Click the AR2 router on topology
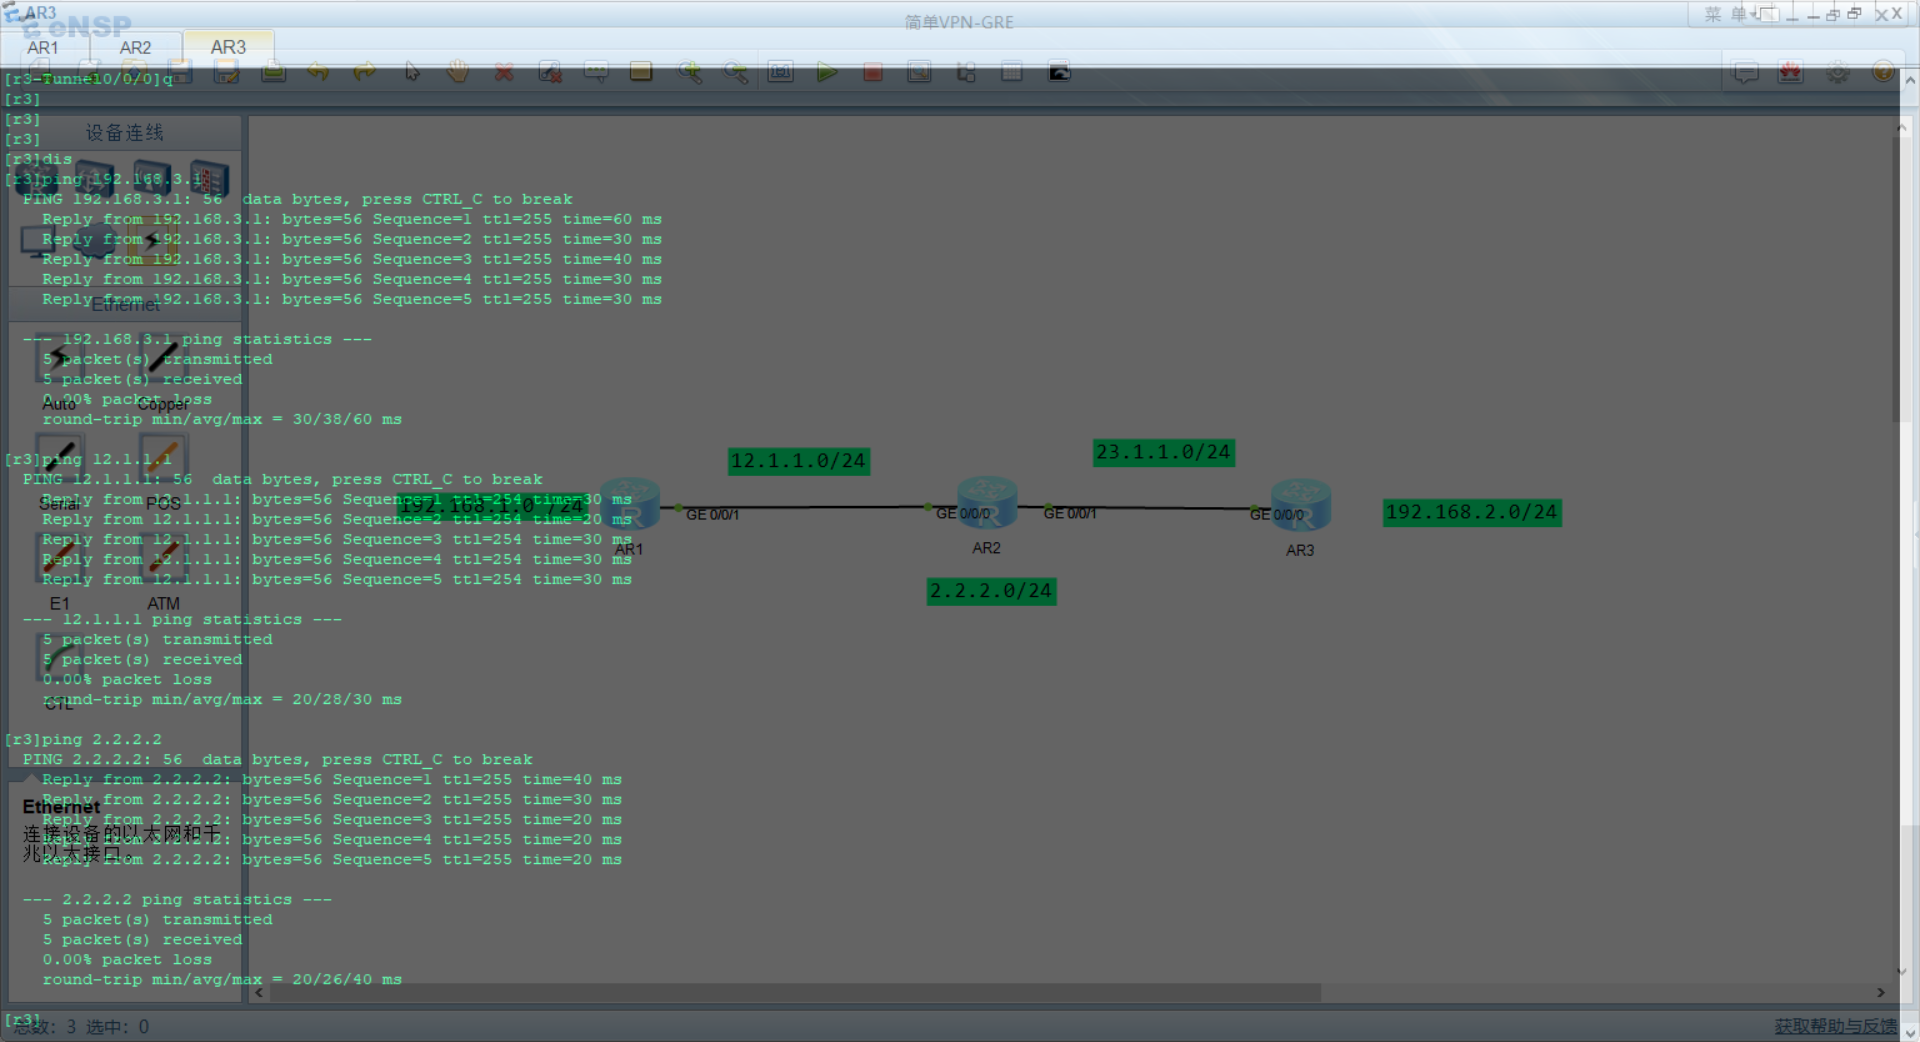This screenshot has height=1042, width=1920. point(986,503)
